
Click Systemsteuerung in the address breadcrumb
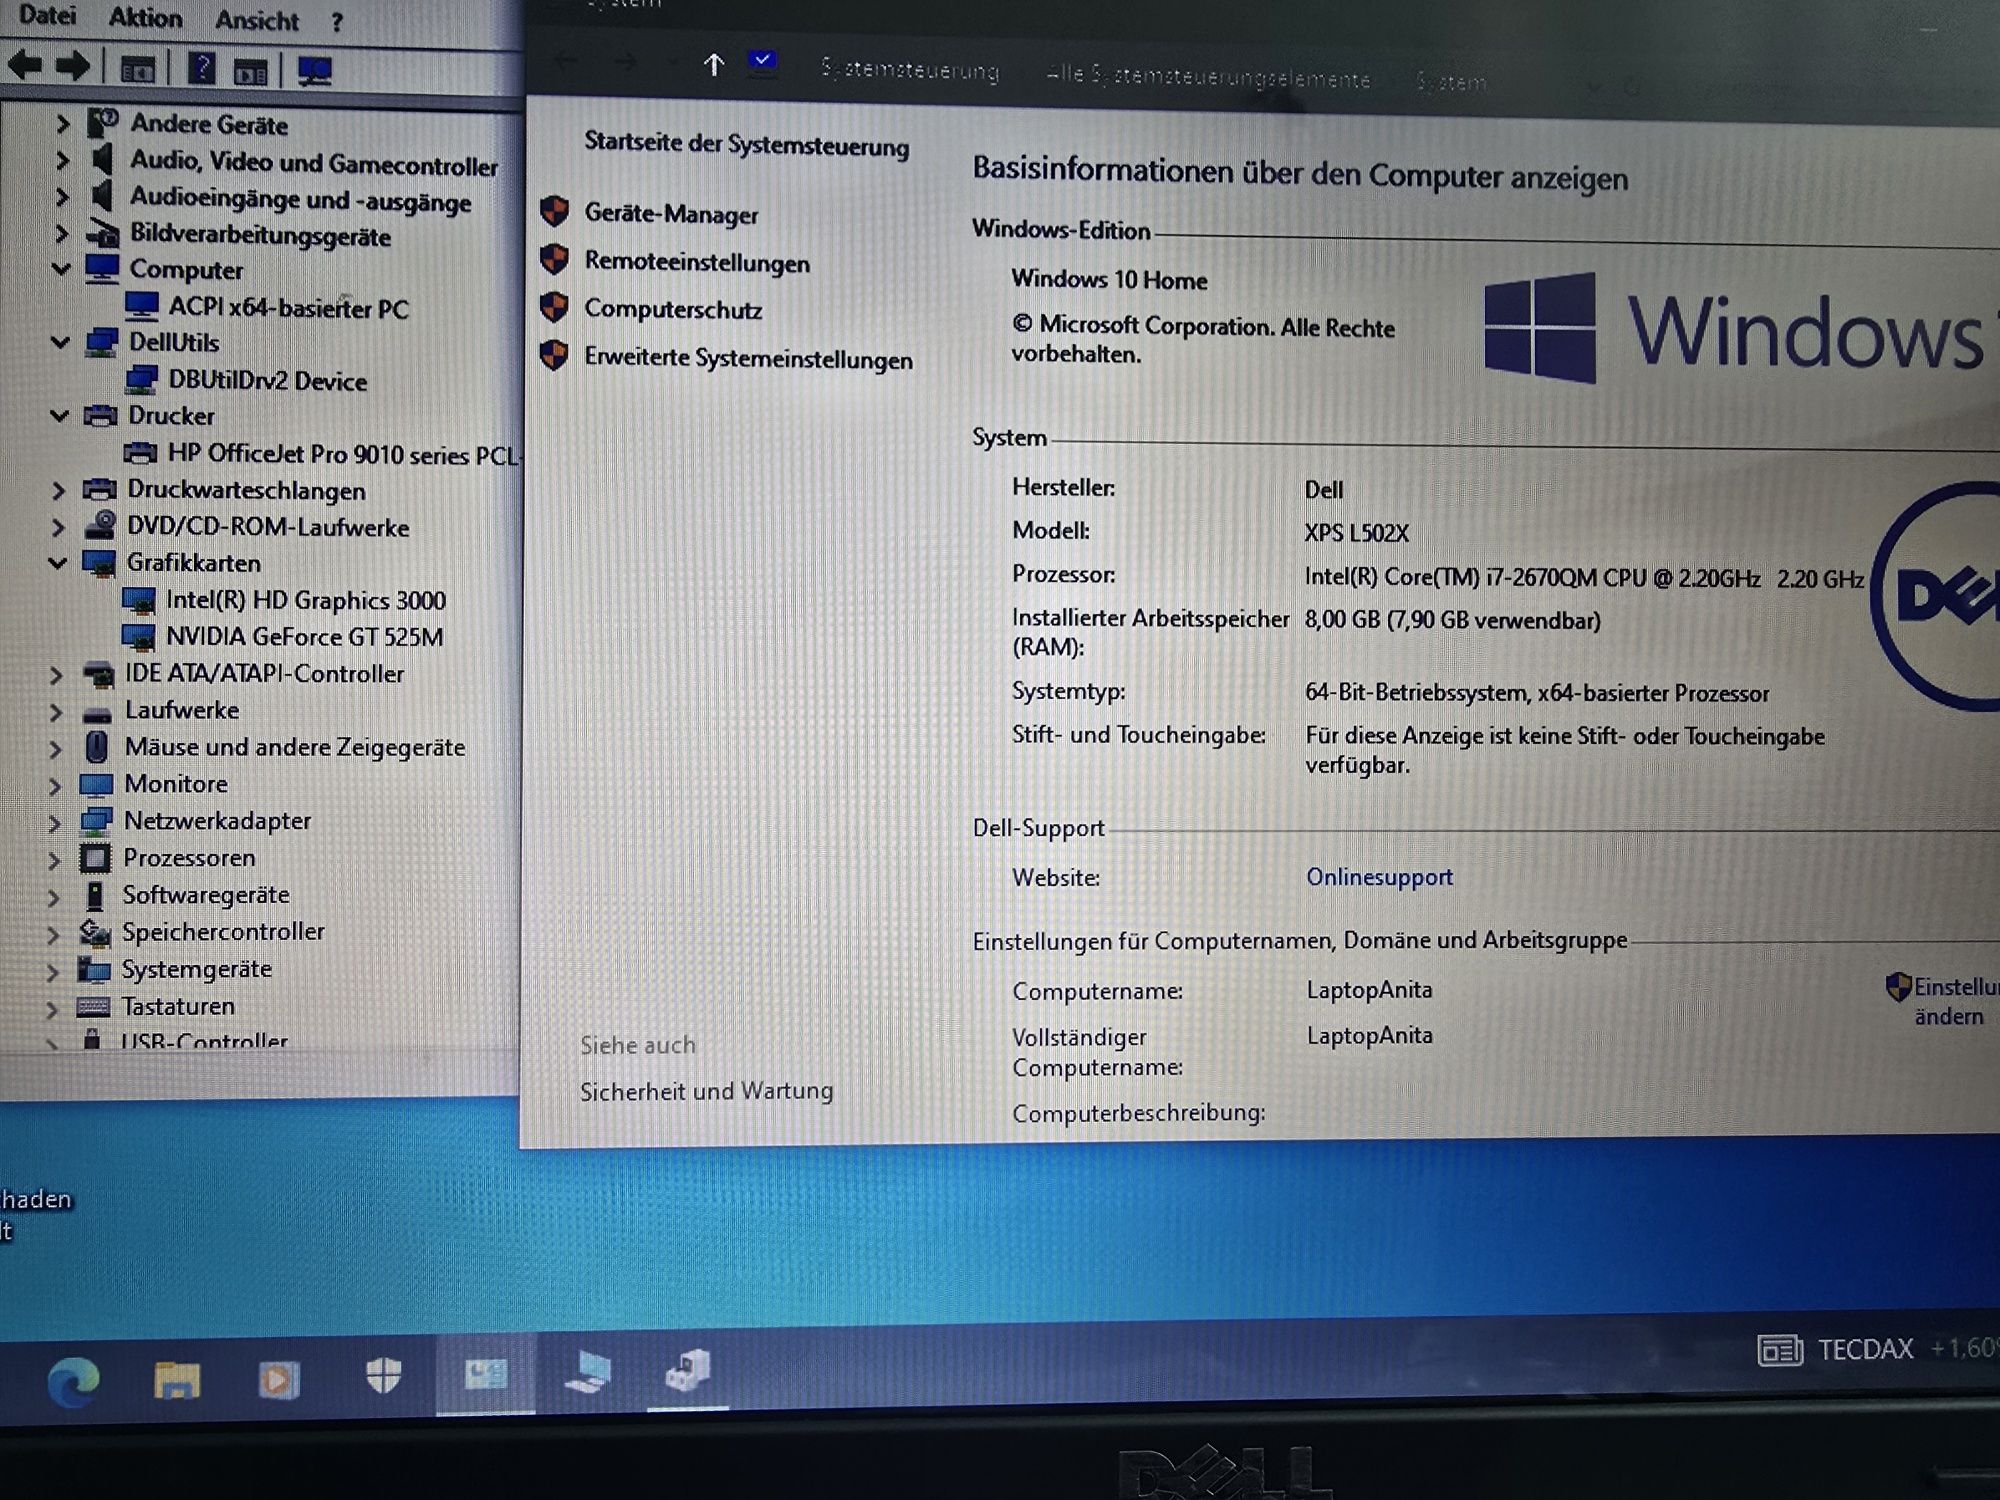point(909,70)
